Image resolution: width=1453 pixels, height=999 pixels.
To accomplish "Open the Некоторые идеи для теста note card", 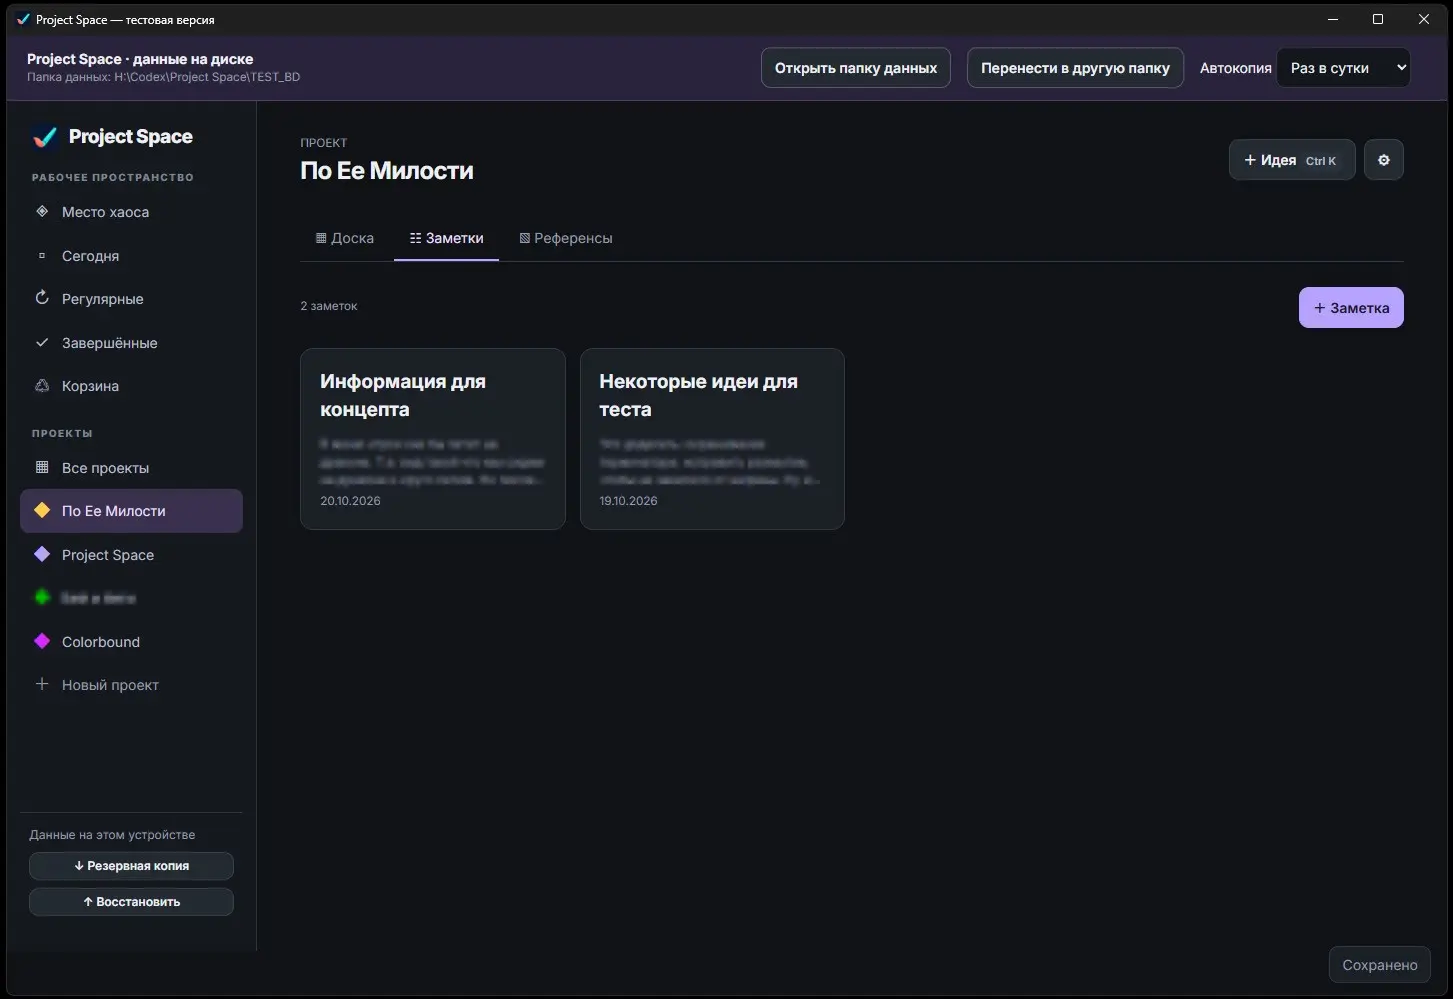I will tap(712, 439).
